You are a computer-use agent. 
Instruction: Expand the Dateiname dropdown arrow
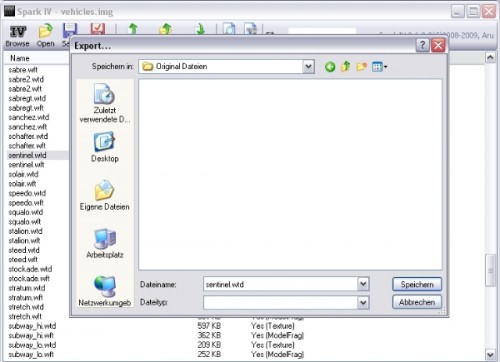(363, 284)
